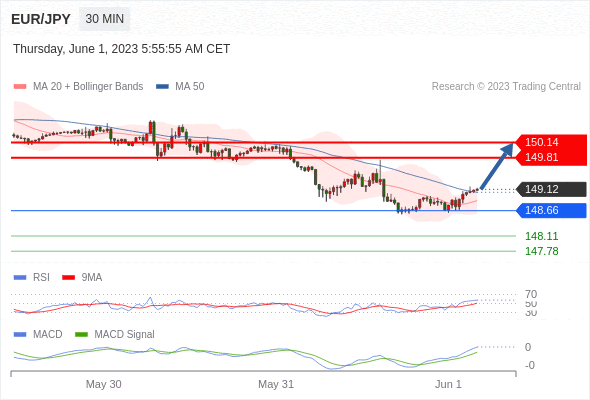Screen dimensions: 590x400
Task: Select the 150.14 resistance price tag
Action: pos(550,142)
